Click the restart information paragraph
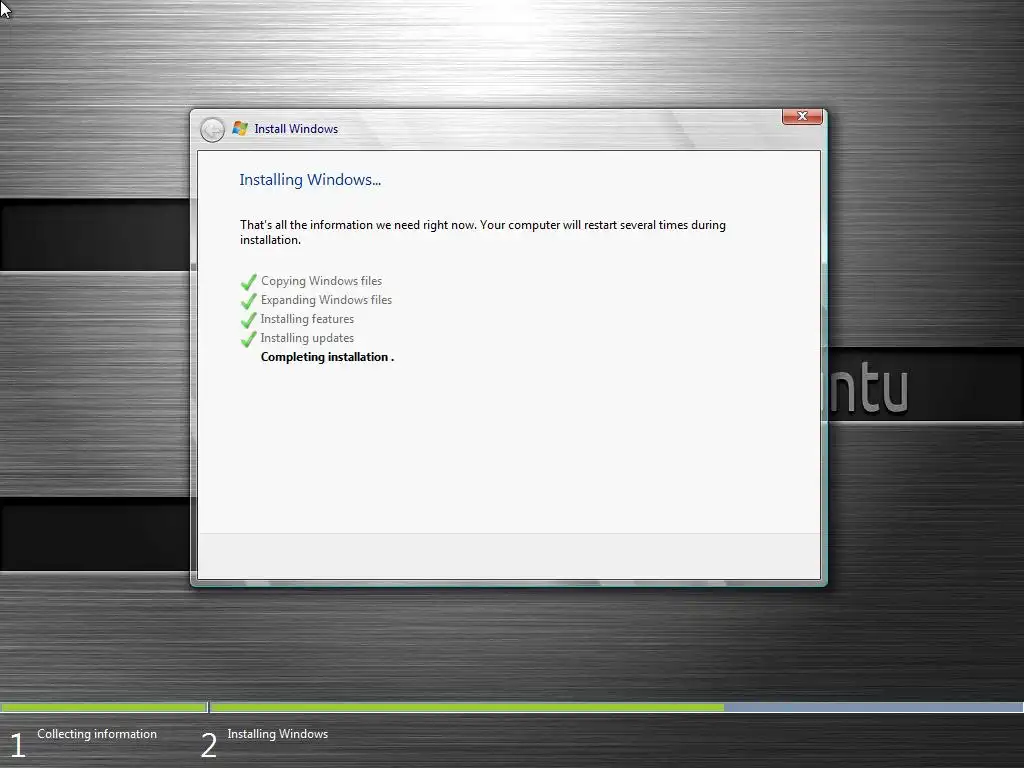This screenshot has width=1024, height=768. coord(483,232)
